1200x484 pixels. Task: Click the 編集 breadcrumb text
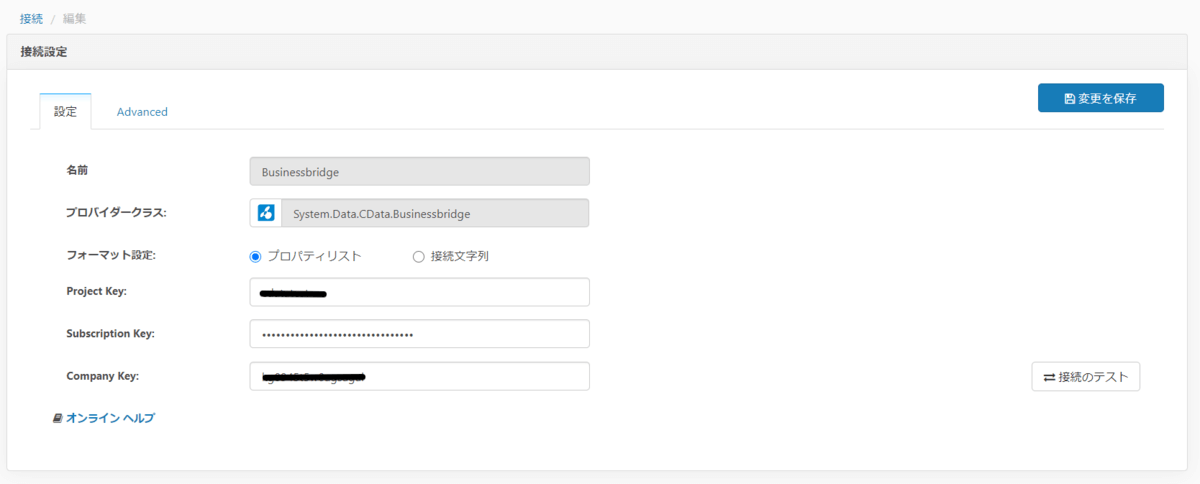[74, 19]
